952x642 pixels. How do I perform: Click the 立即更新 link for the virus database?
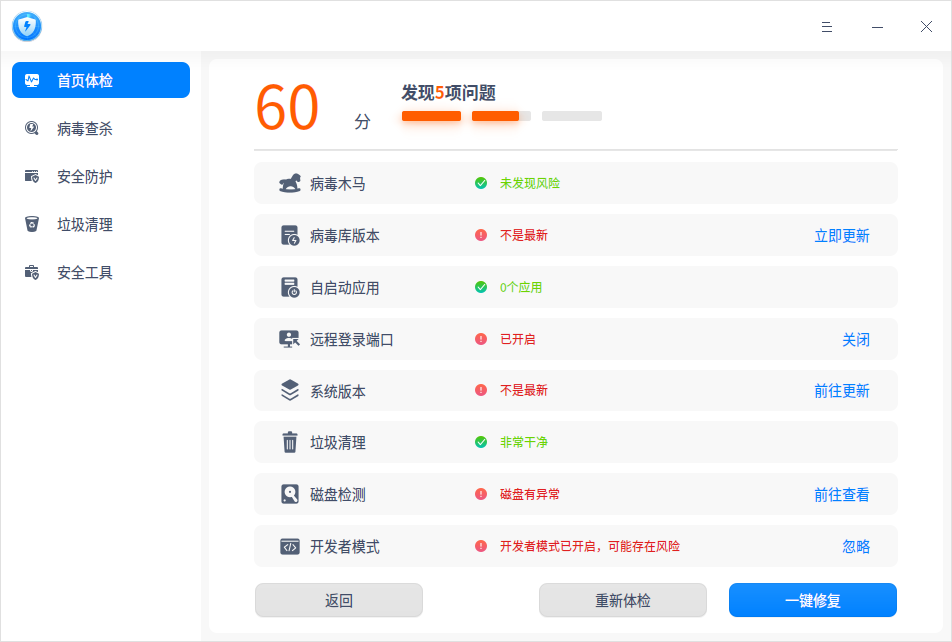click(842, 236)
